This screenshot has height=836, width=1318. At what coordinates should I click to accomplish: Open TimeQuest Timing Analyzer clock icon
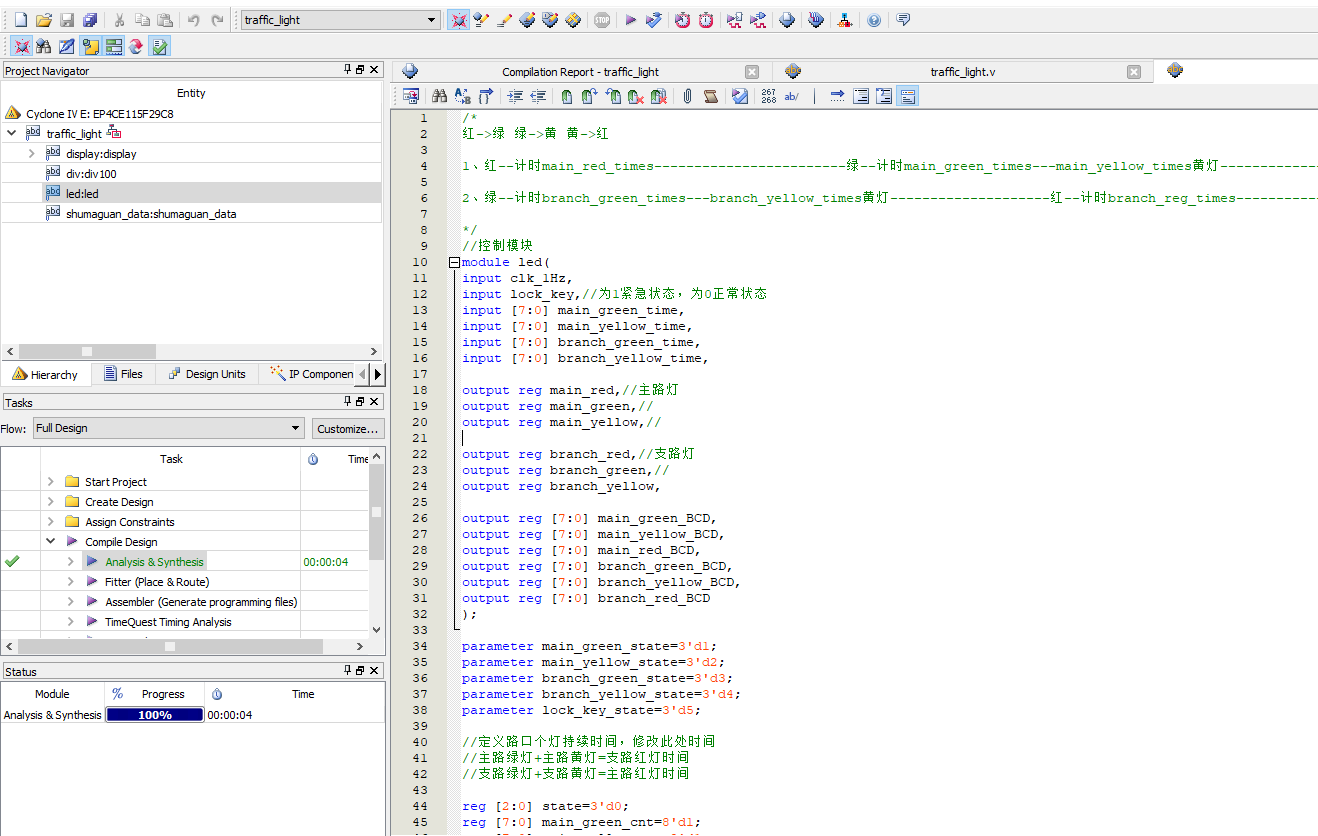706,20
